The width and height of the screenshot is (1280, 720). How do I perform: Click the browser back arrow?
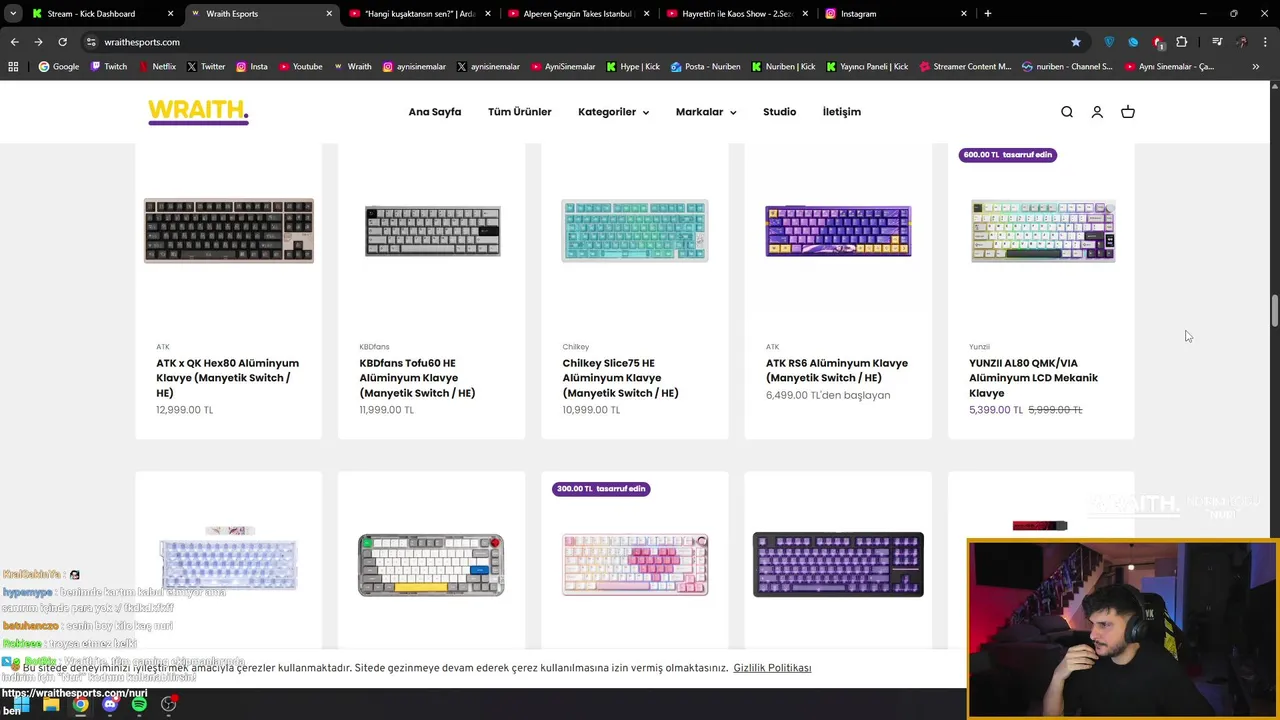pyautogui.click(x=14, y=42)
